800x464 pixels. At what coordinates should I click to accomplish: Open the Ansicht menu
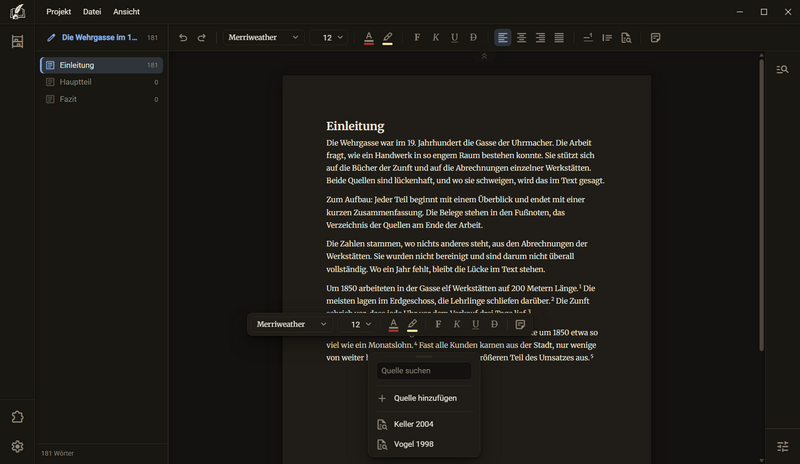pyautogui.click(x=127, y=12)
